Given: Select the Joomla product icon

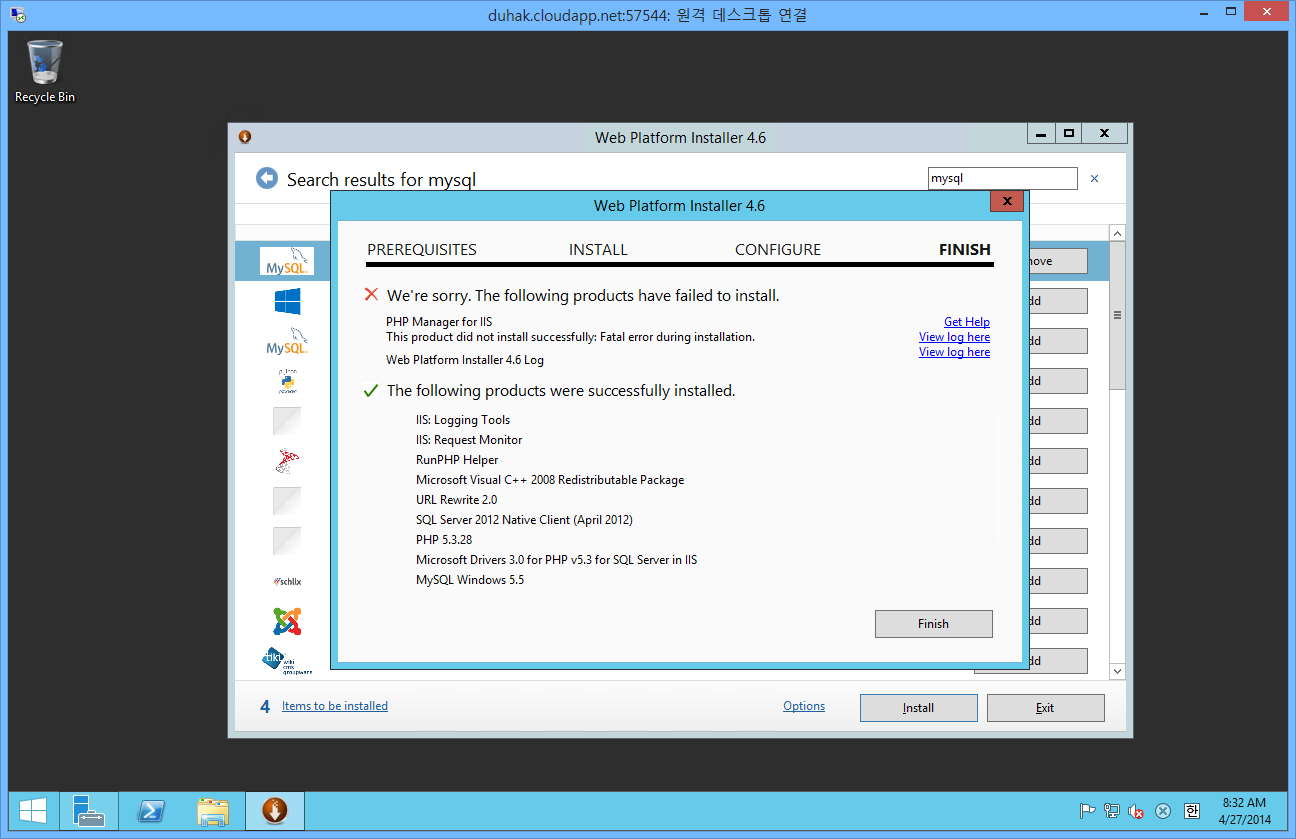Looking at the screenshot, I should [287, 621].
